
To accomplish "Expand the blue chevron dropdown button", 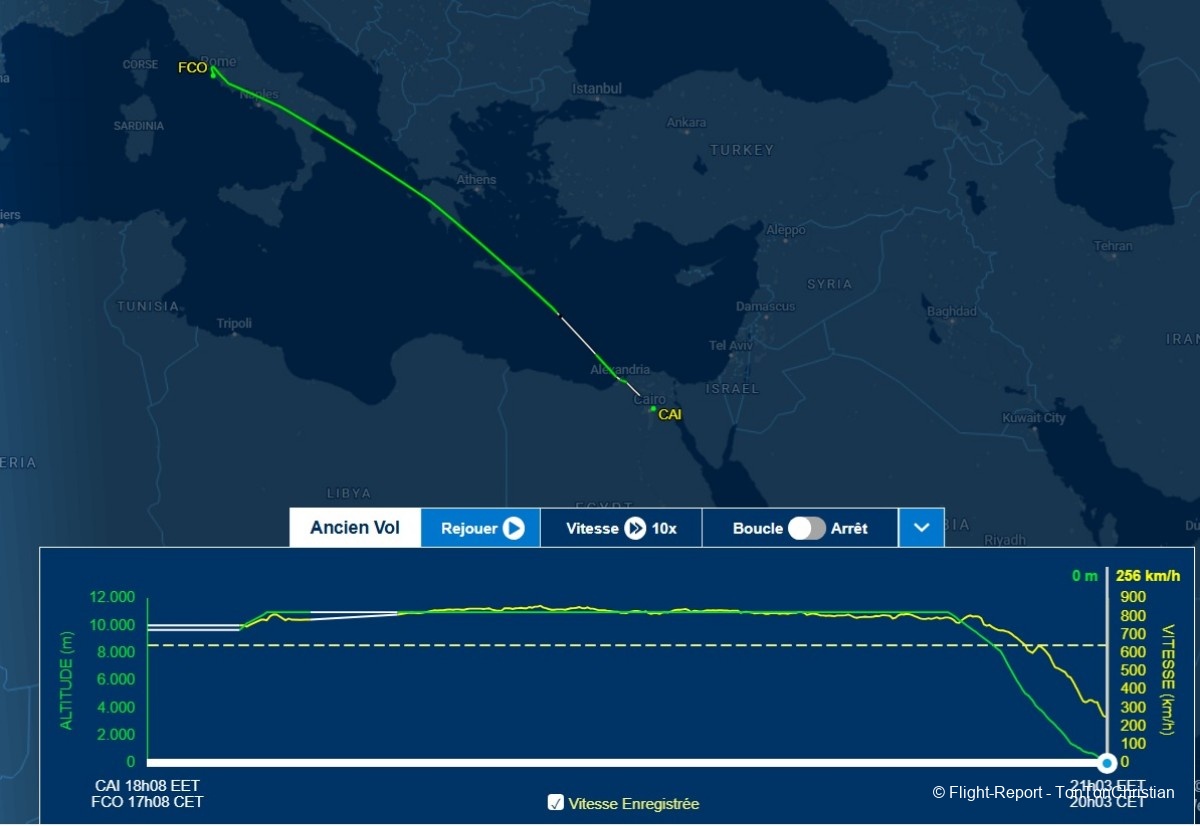I will tap(921, 528).
